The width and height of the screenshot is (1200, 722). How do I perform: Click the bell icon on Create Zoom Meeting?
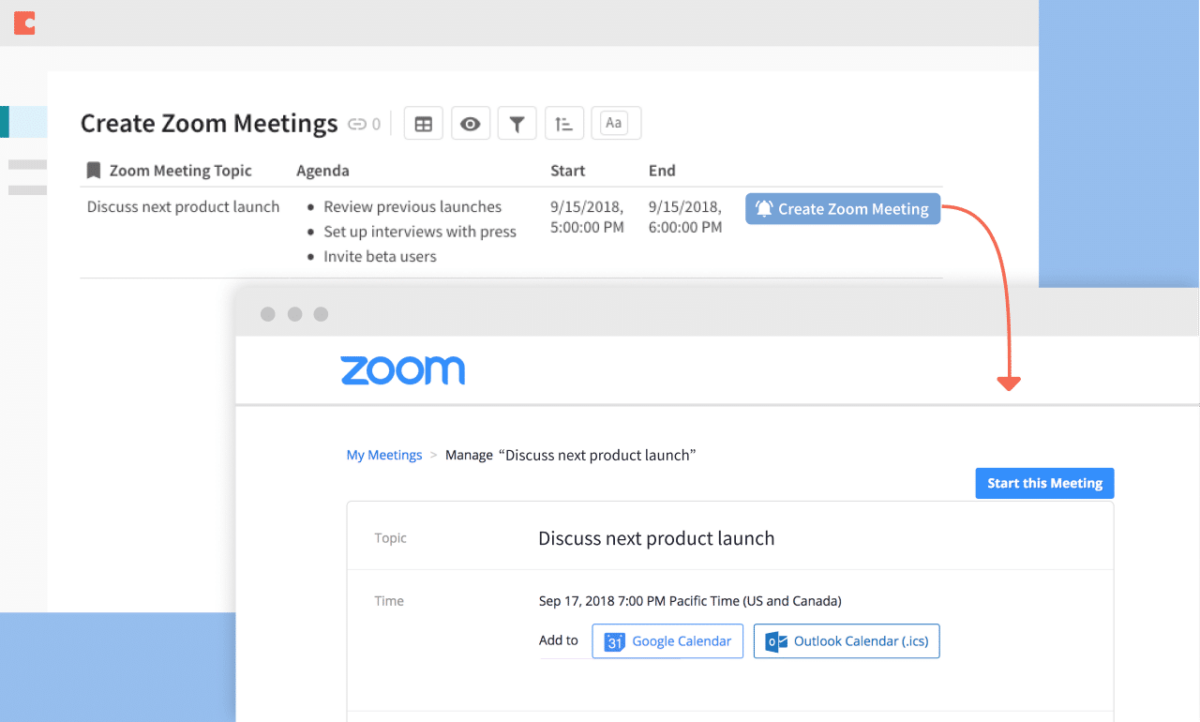coord(766,208)
